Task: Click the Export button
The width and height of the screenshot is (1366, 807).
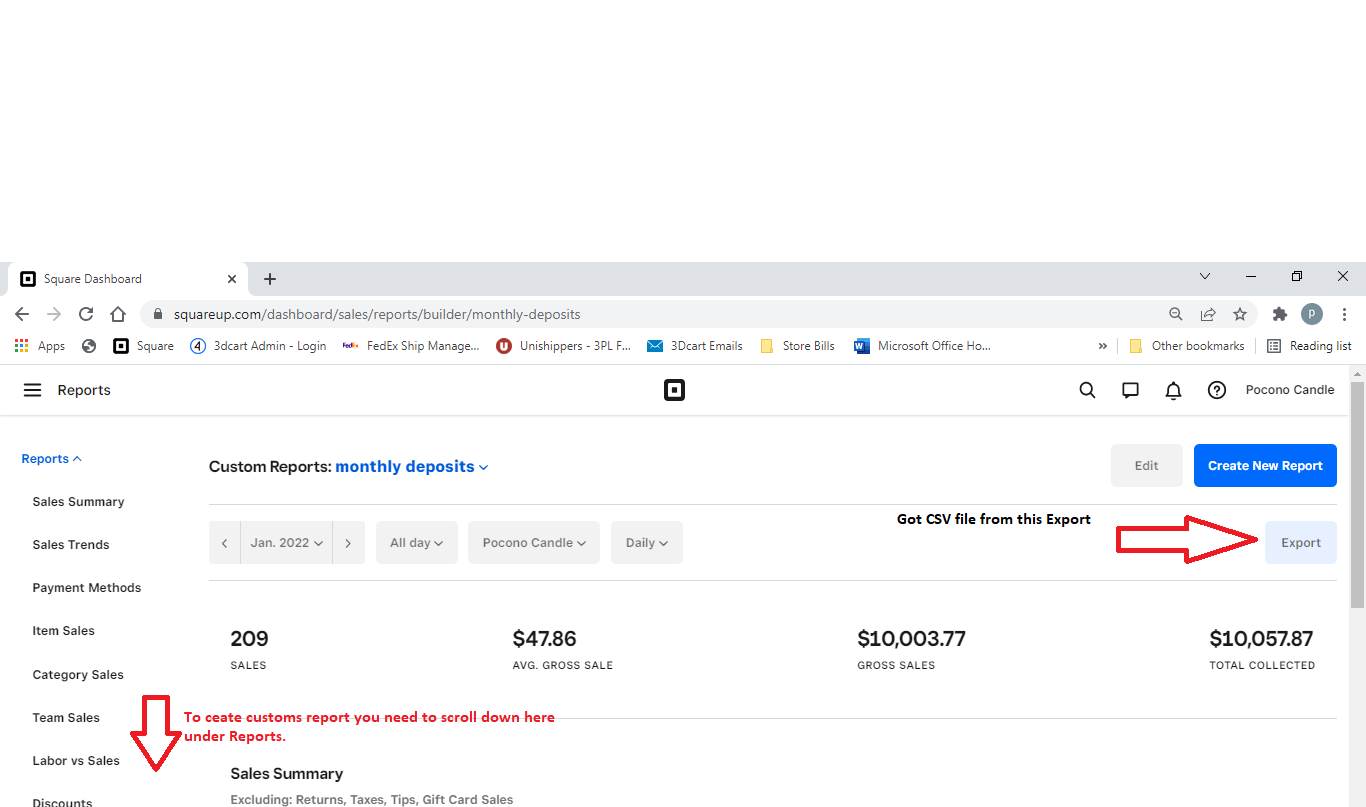Action: point(1300,543)
